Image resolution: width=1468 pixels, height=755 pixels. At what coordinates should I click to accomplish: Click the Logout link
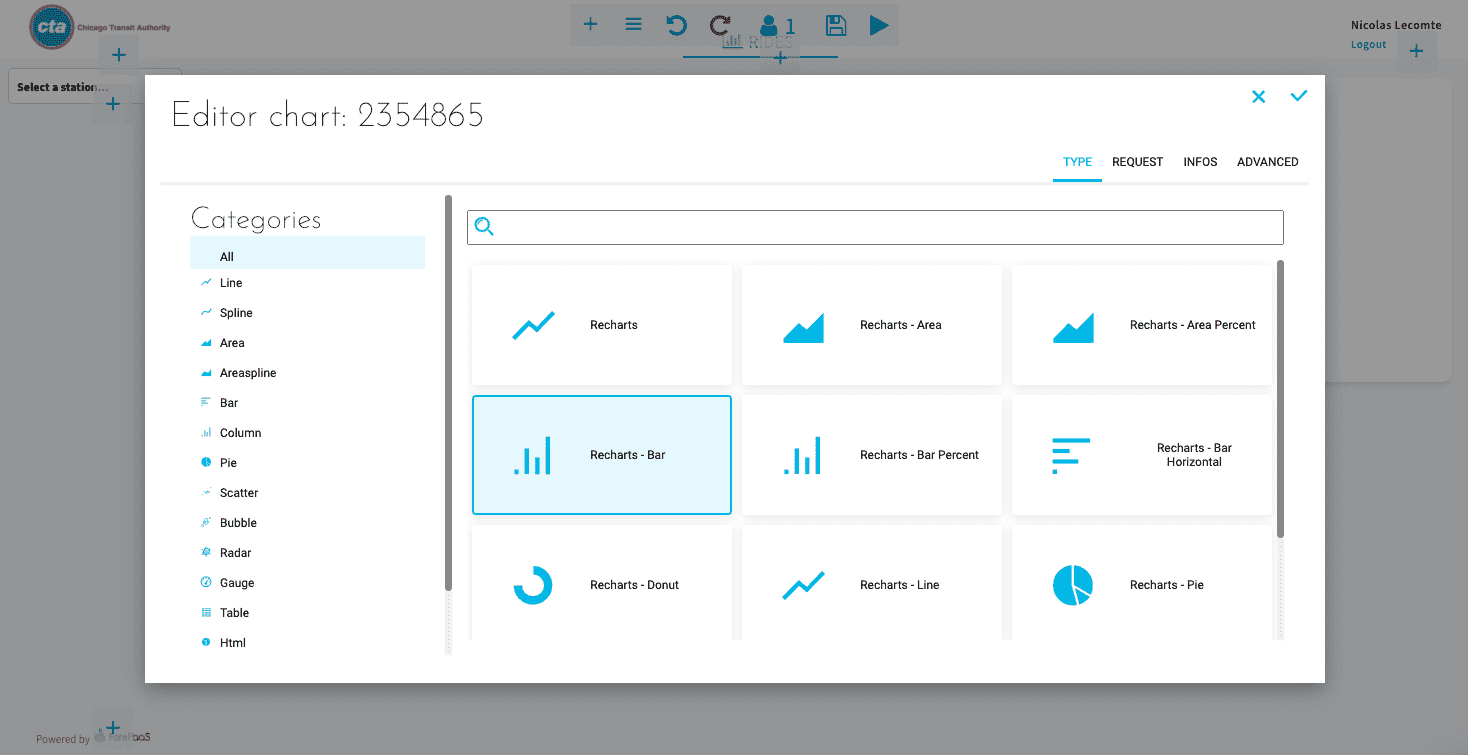click(x=1368, y=45)
